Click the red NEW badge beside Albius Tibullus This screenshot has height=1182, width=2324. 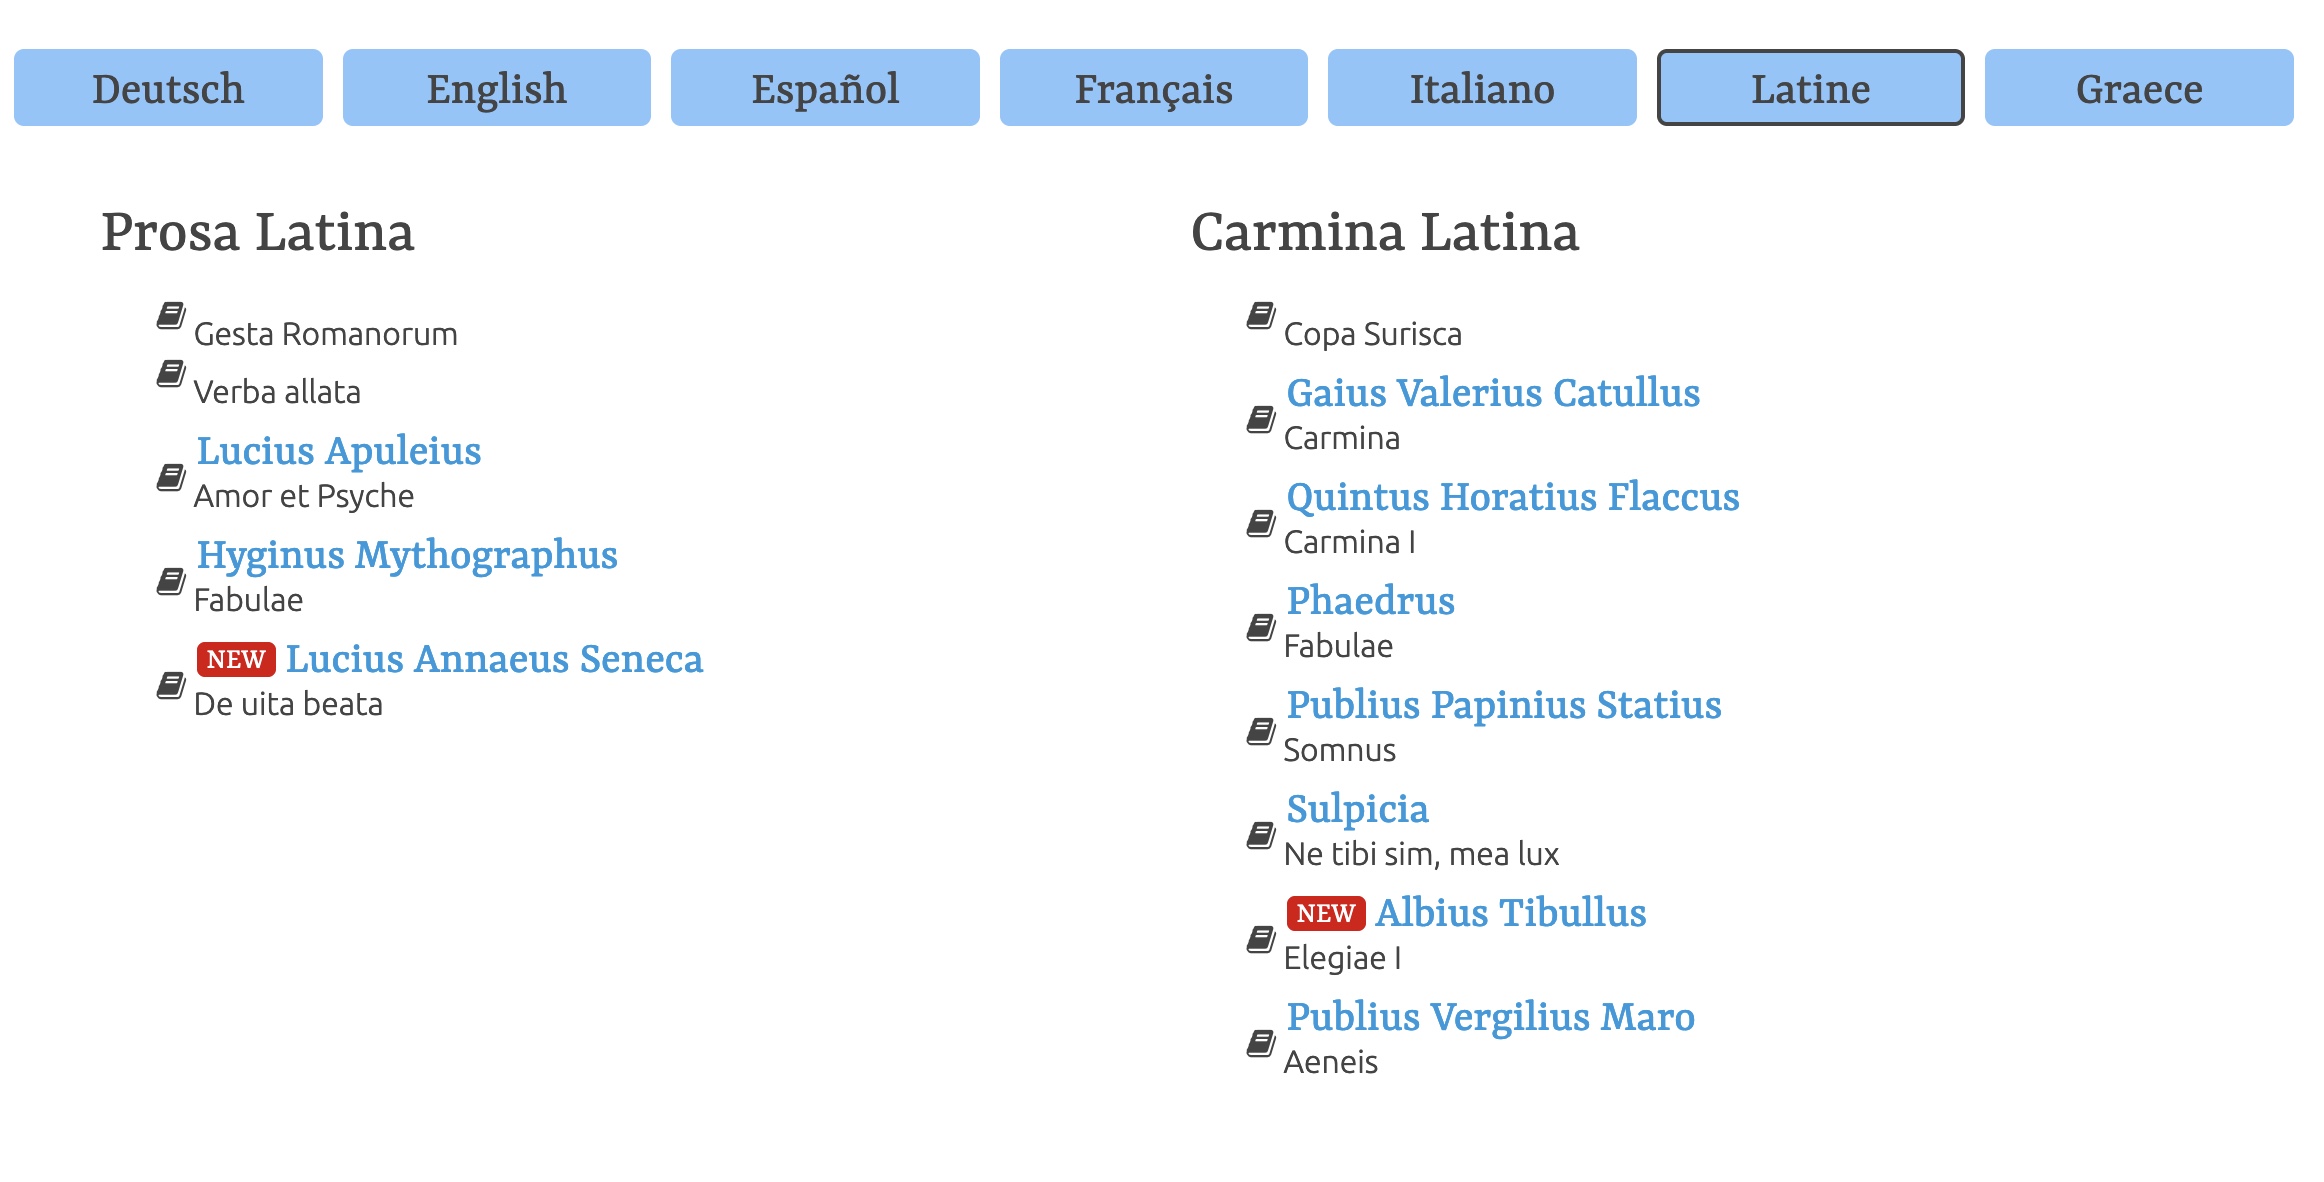pyautogui.click(x=1326, y=913)
